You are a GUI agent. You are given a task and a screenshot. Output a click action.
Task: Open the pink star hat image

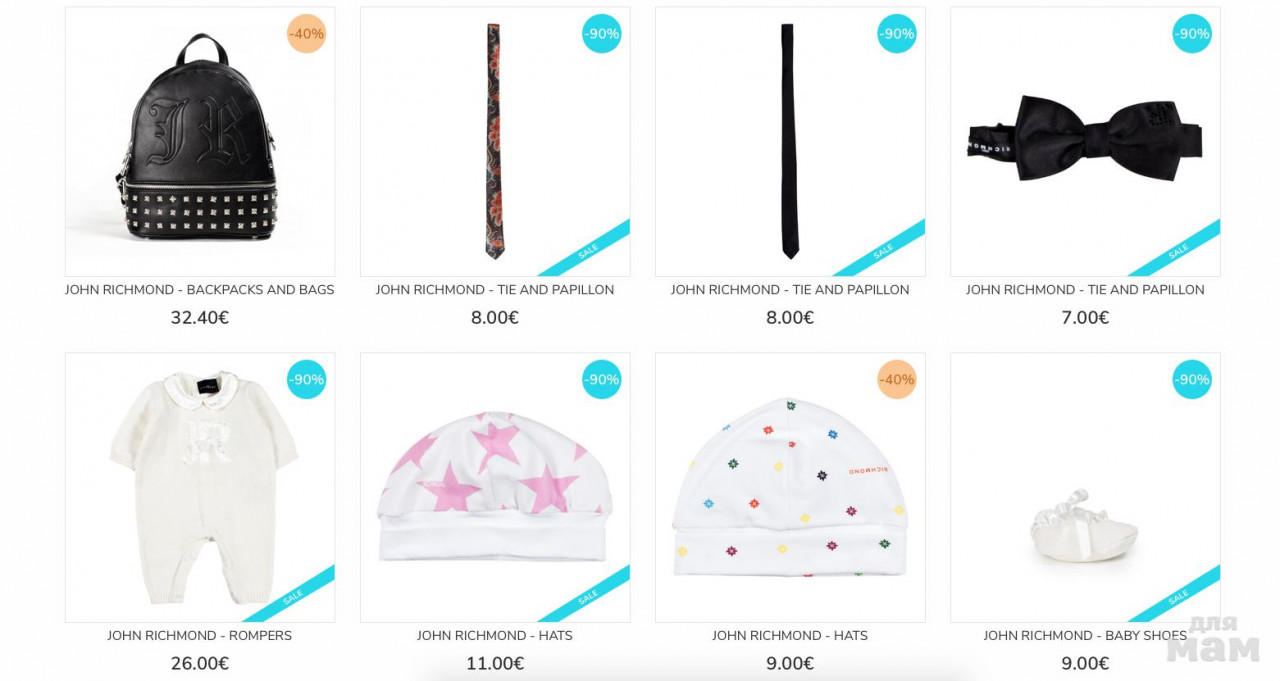pos(495,487)
